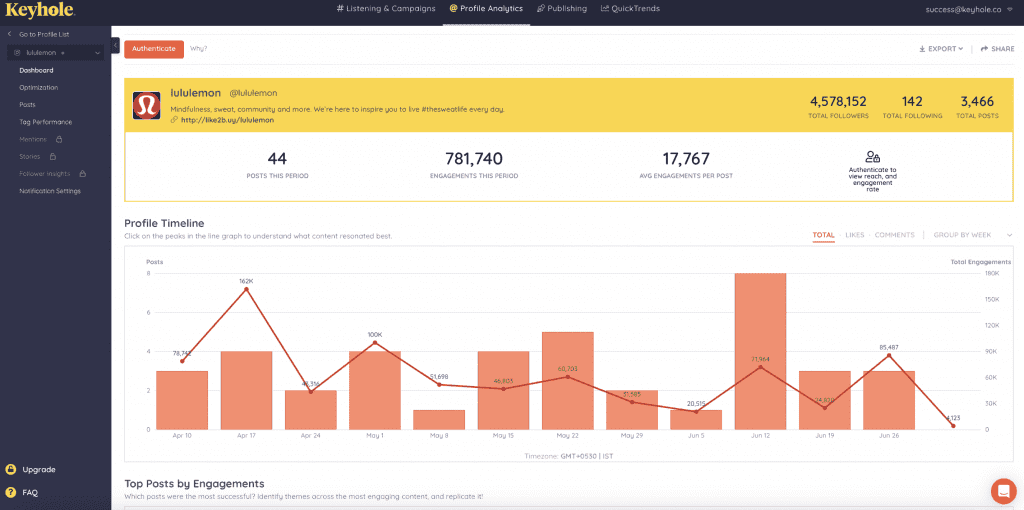Image resolution: width=1024 pixels, height=510 pixels.
Task: Click the @lululemon handle text
Action: [253, 93]
